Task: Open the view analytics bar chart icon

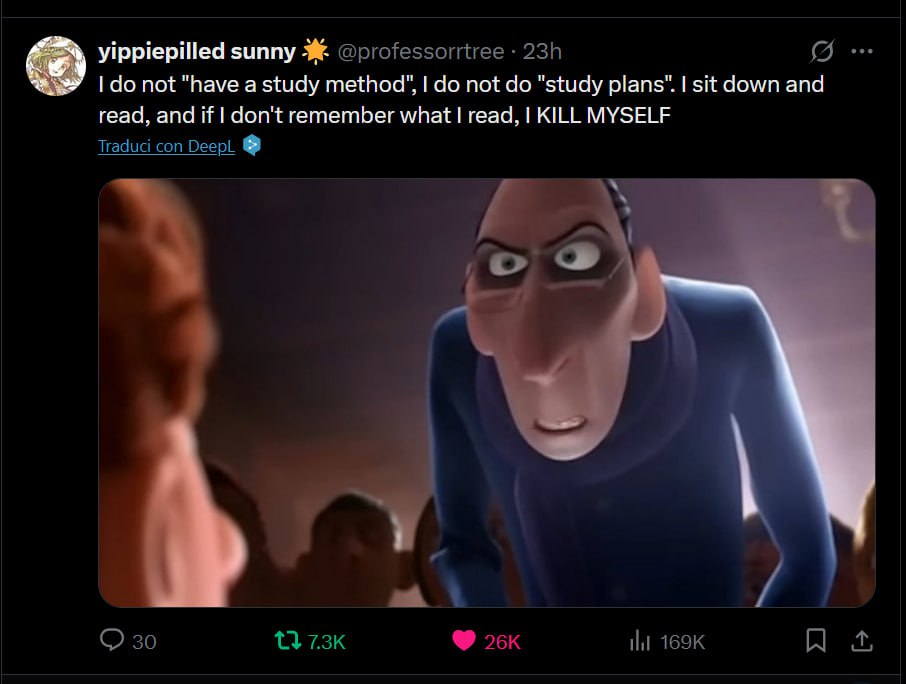Action: pos(640,641)
